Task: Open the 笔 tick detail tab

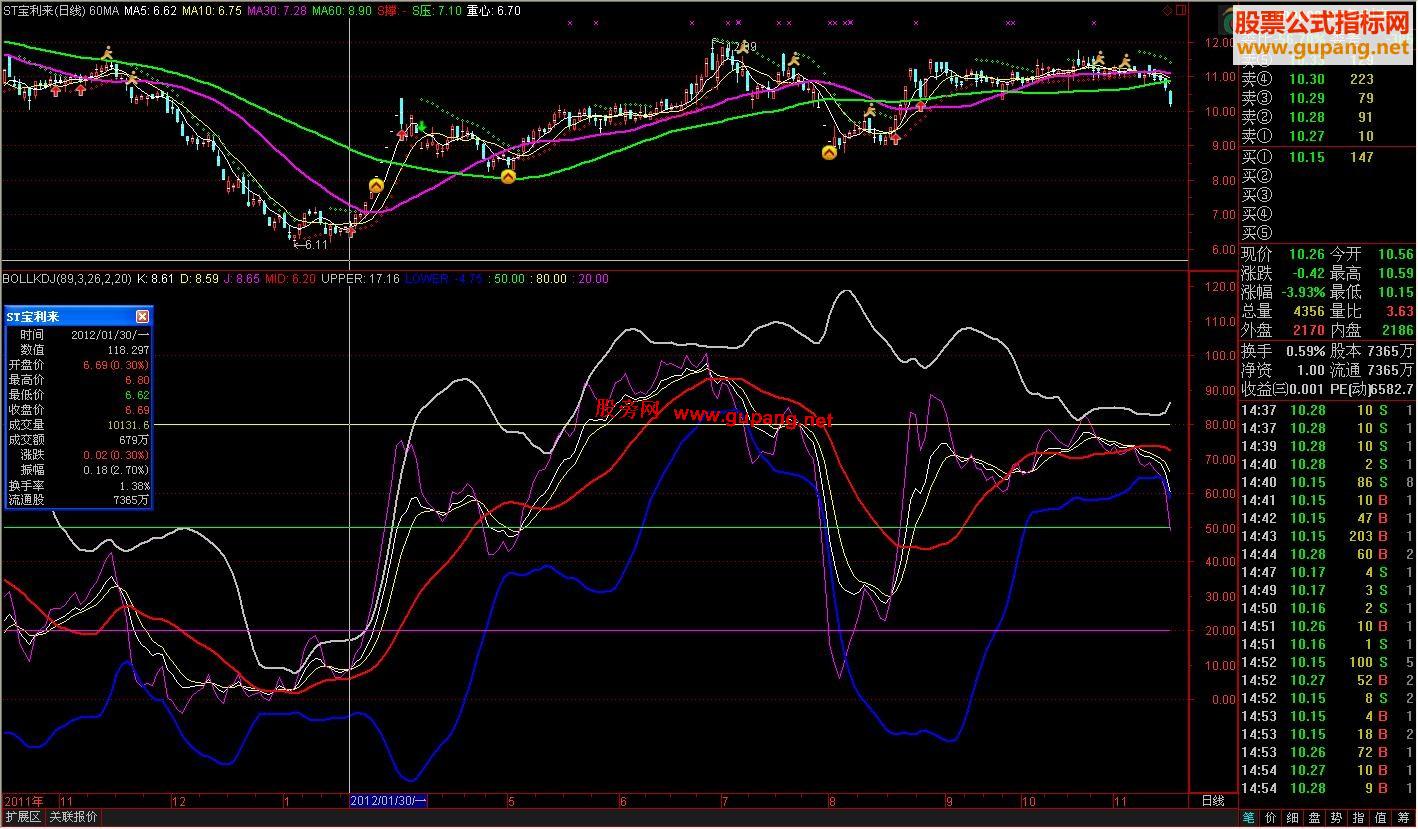Action: pyautogui.click(x=1249, y=818)
